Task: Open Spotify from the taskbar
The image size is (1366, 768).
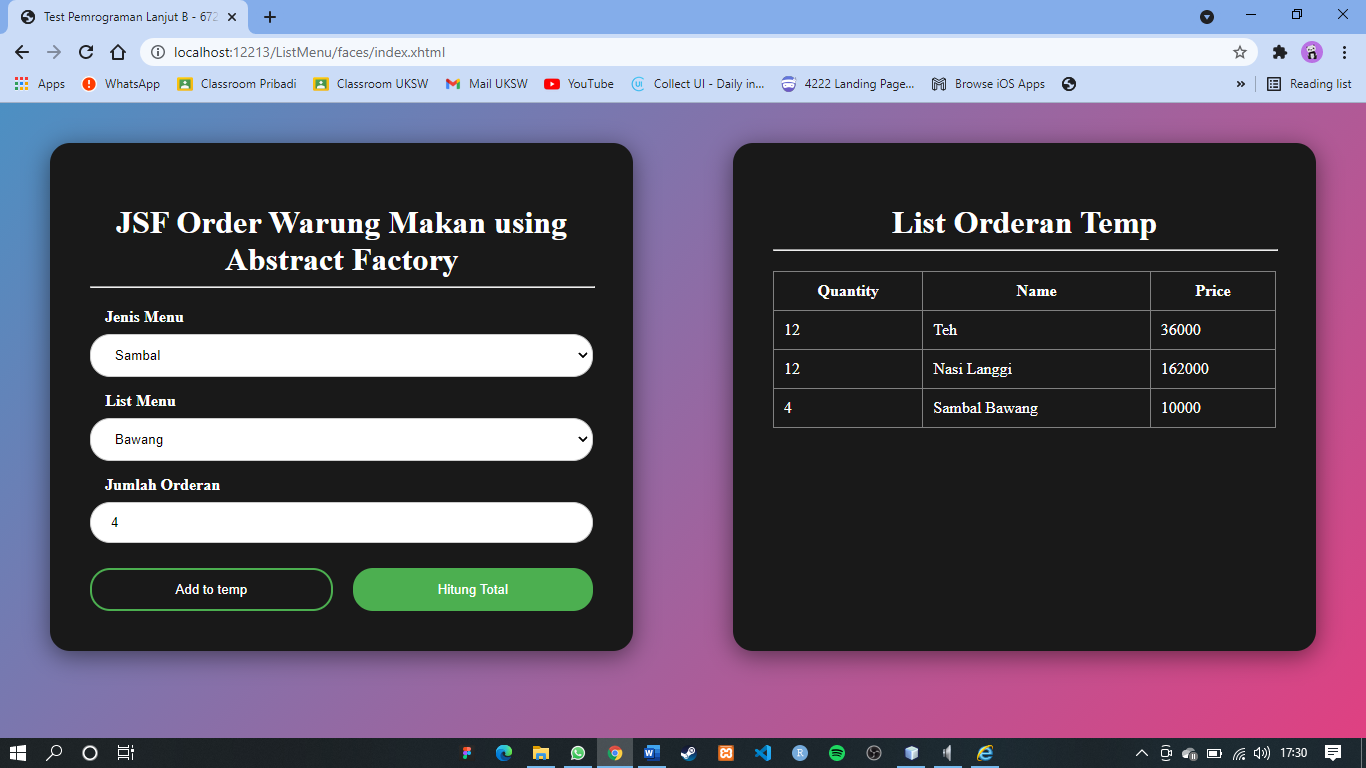Action: pos(837,753)
